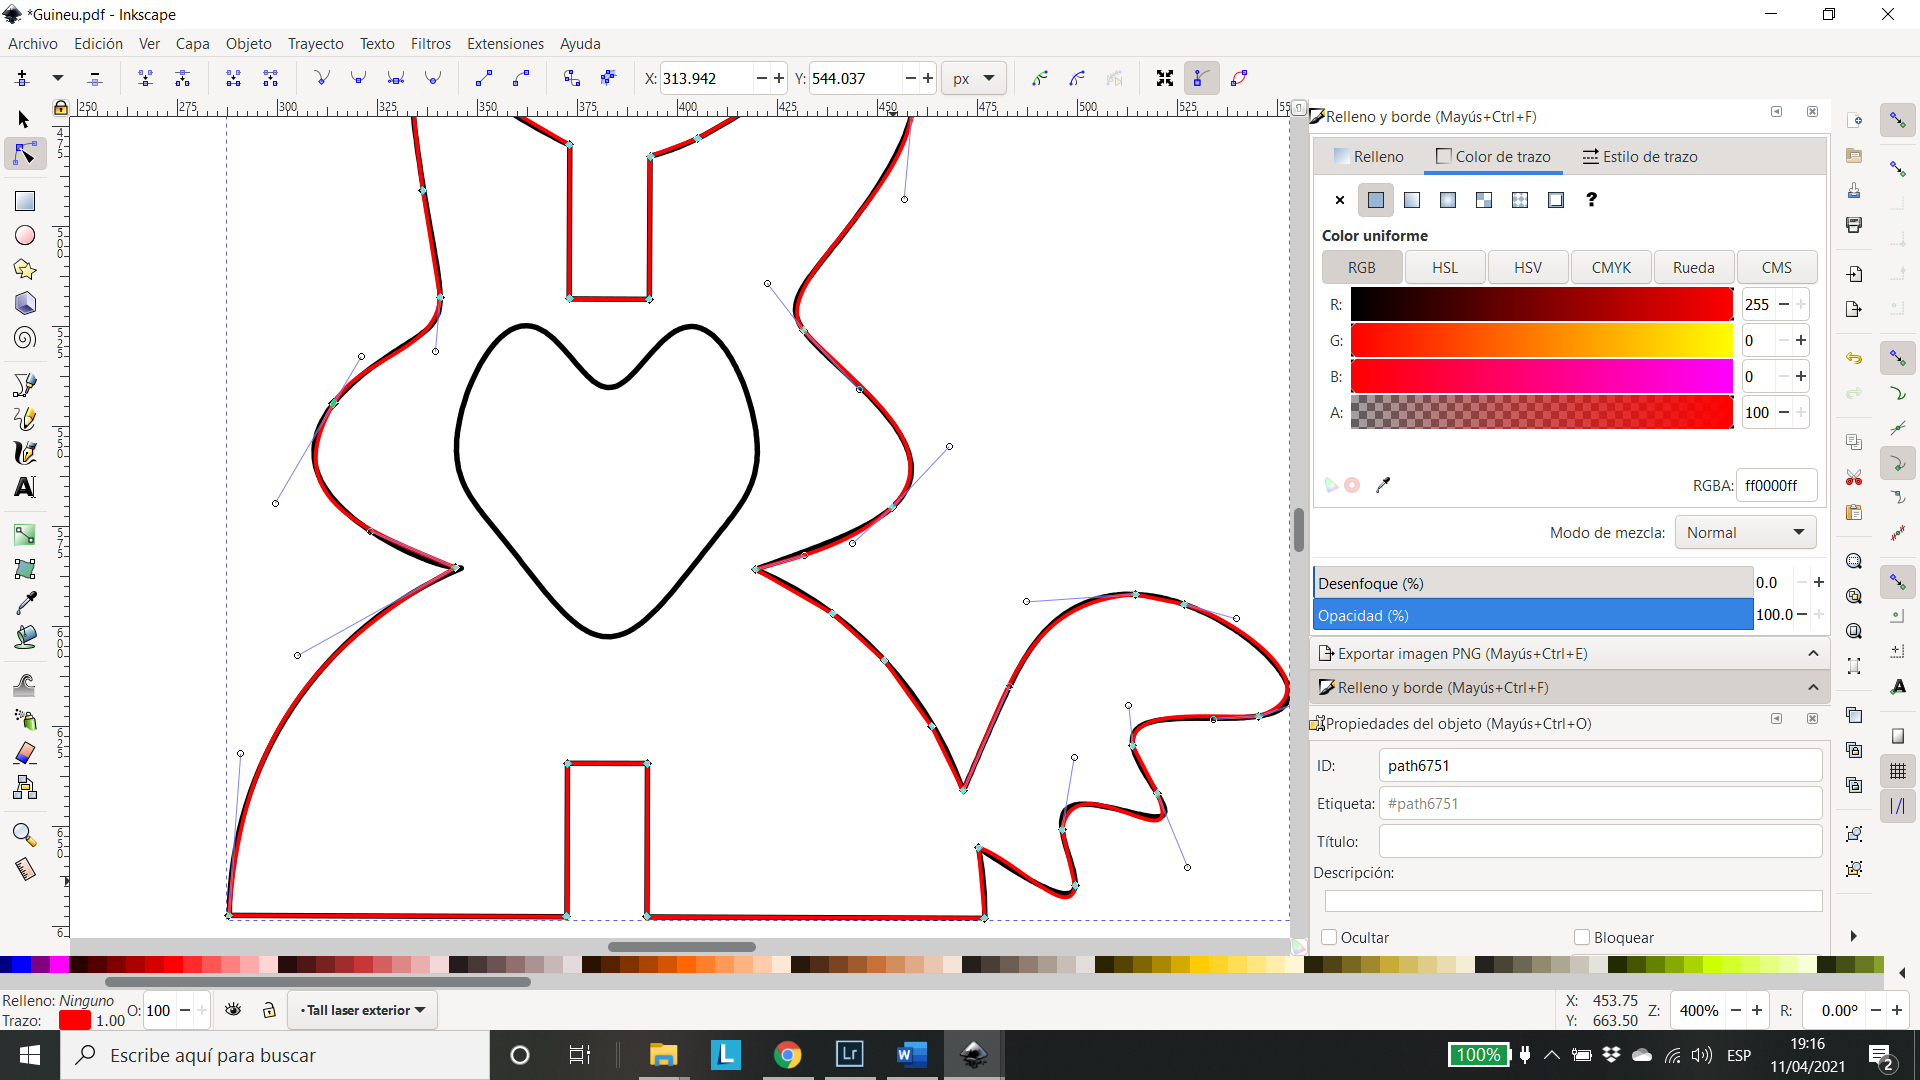Switch to the CMYK color mode
Screen dimensions: 1920x1080
coord(1610,267)
